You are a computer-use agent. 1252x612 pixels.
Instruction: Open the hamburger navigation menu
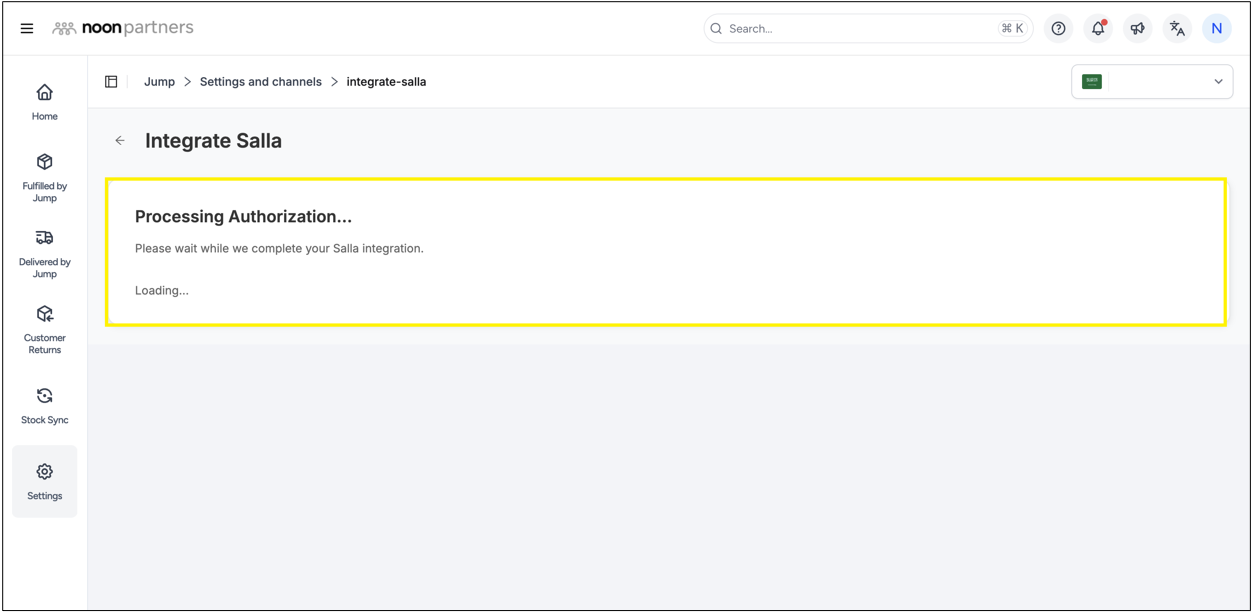[27, 29]
